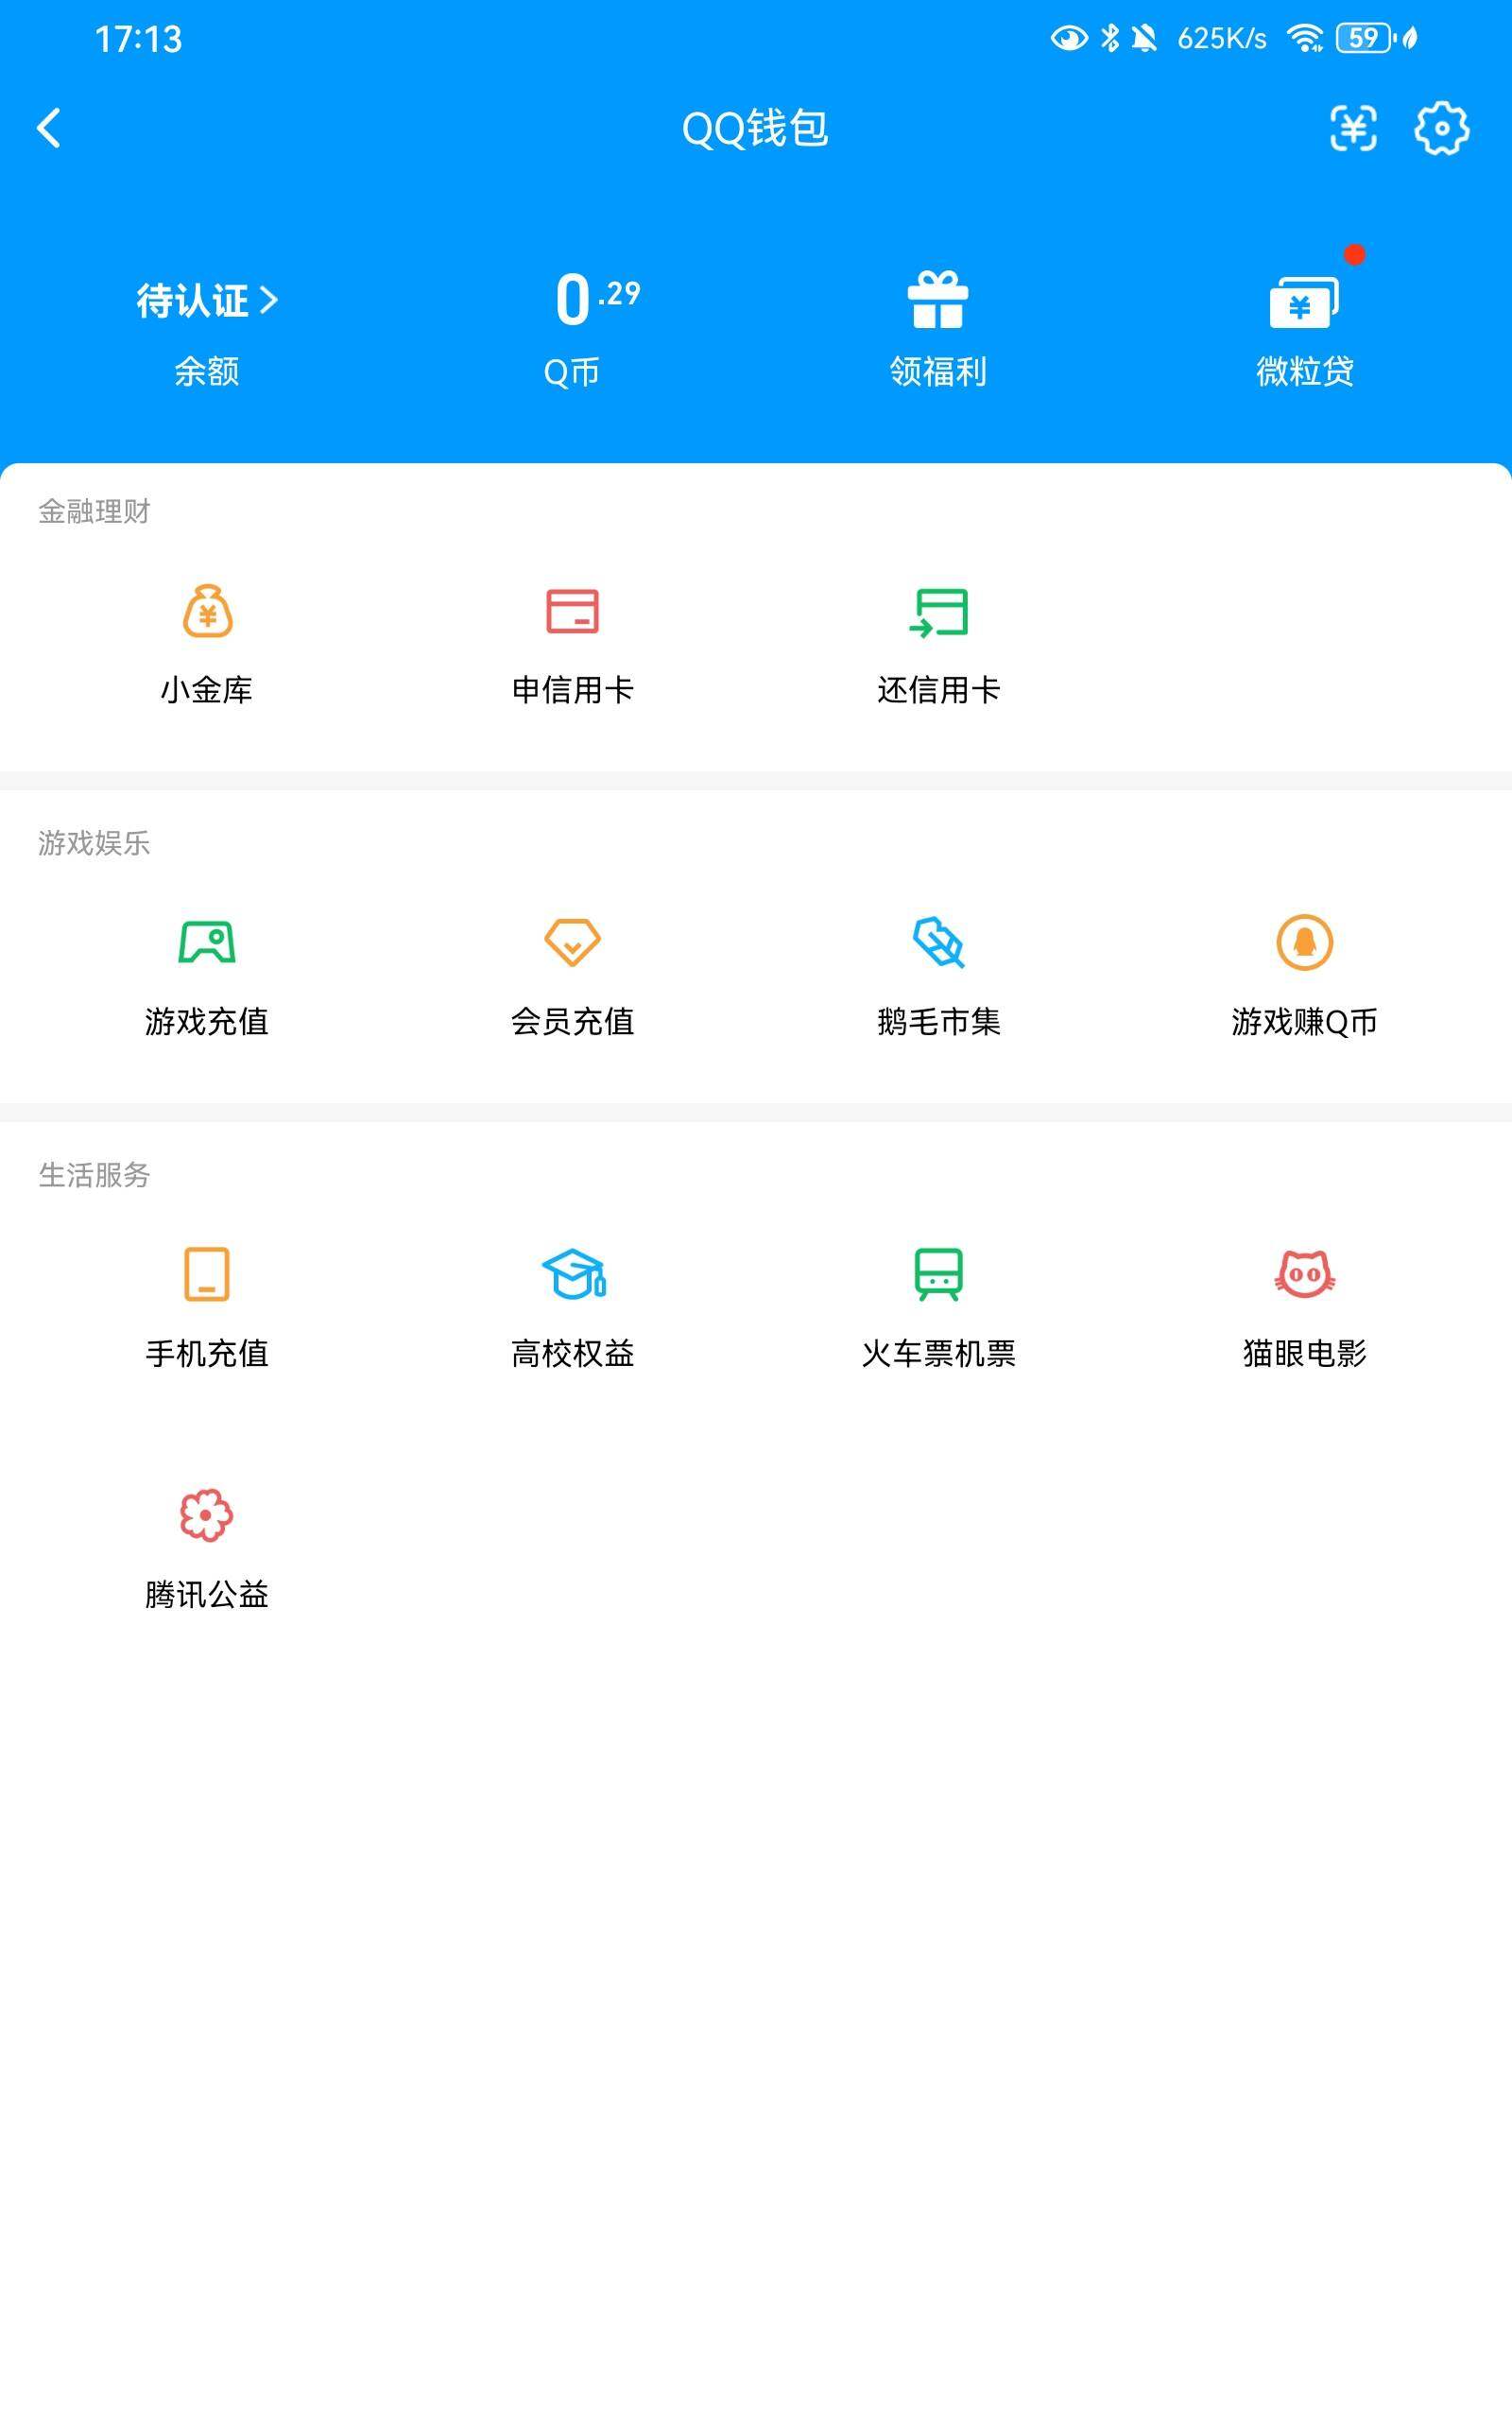
Task: Open 待认证 balance verification
Action: [207, 300]
